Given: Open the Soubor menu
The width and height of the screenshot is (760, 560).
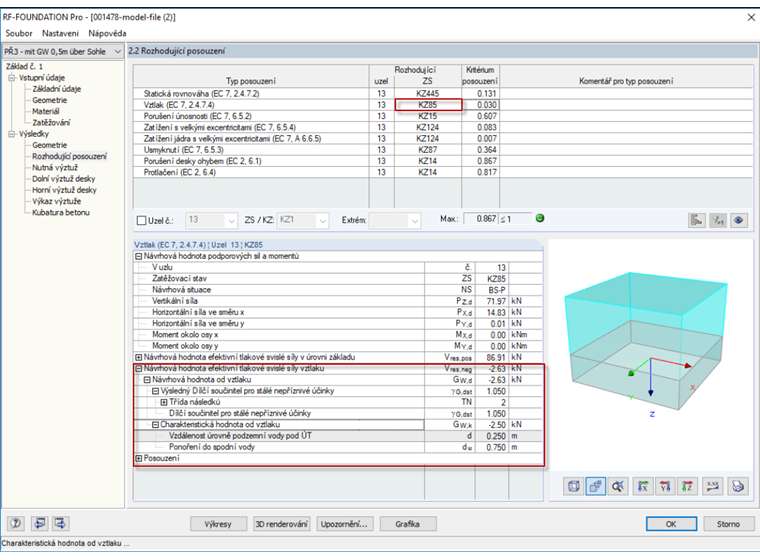Looking at the screenshot, I should (x=19, y=33).
